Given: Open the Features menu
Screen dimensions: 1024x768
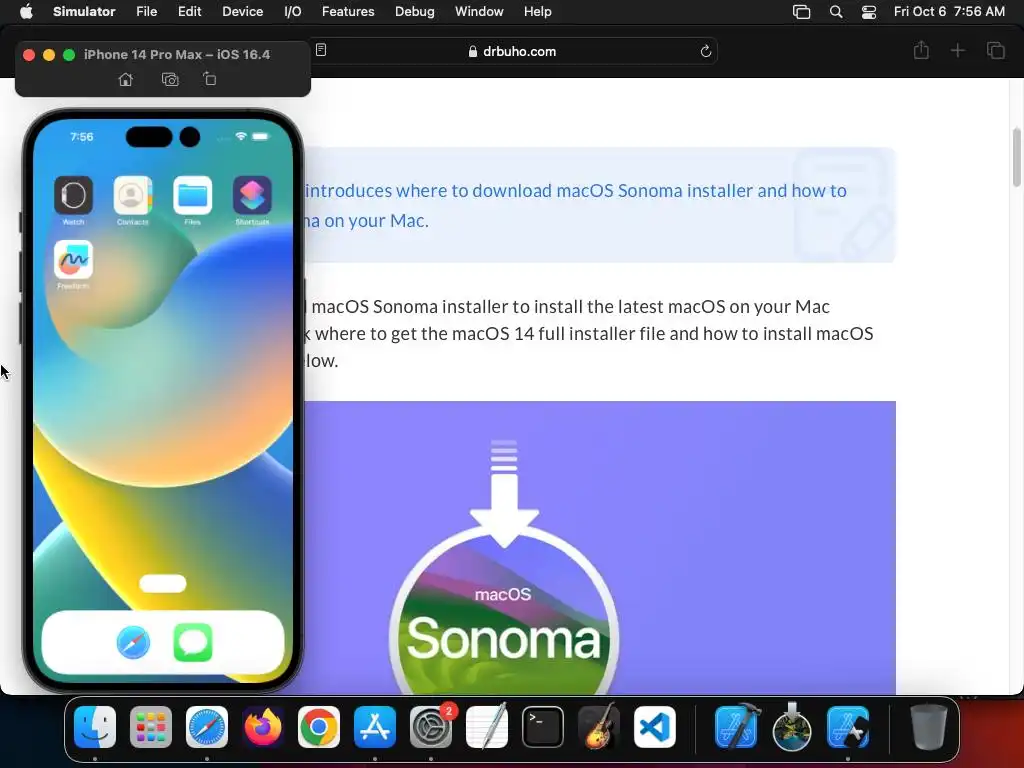Looking at the screenshot, I should pos(348,12).
